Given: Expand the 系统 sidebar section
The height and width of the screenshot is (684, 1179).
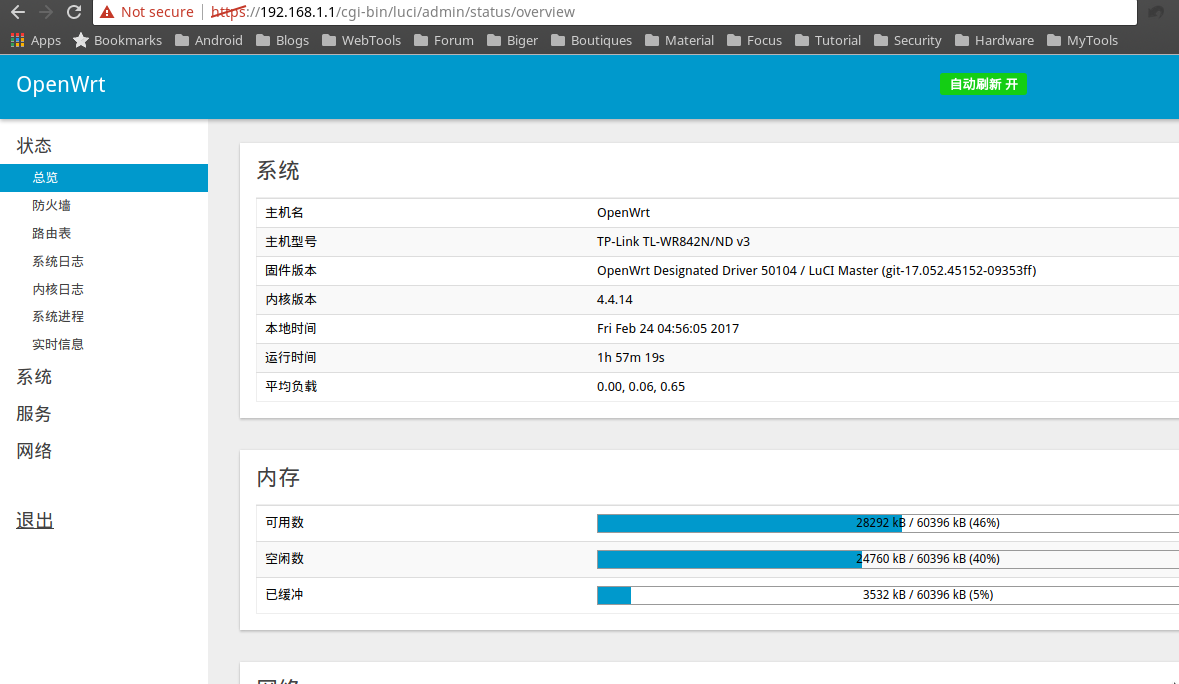Looking at the screenshot, I should [x=34, y=377].
